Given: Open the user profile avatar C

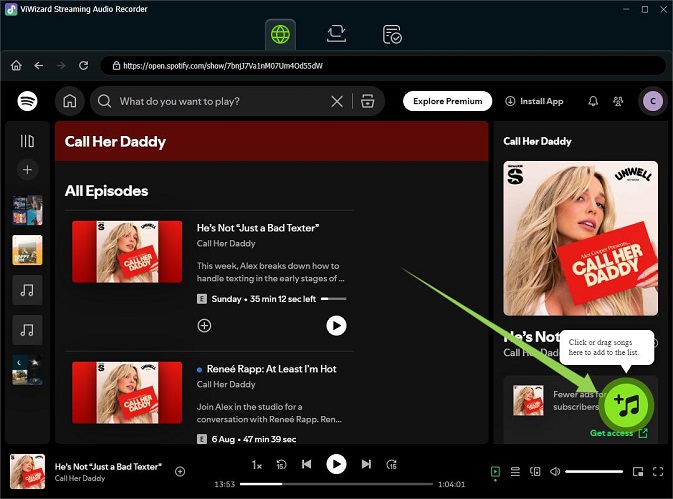Looking at the screenshot, I should click(x=653, y=101).
